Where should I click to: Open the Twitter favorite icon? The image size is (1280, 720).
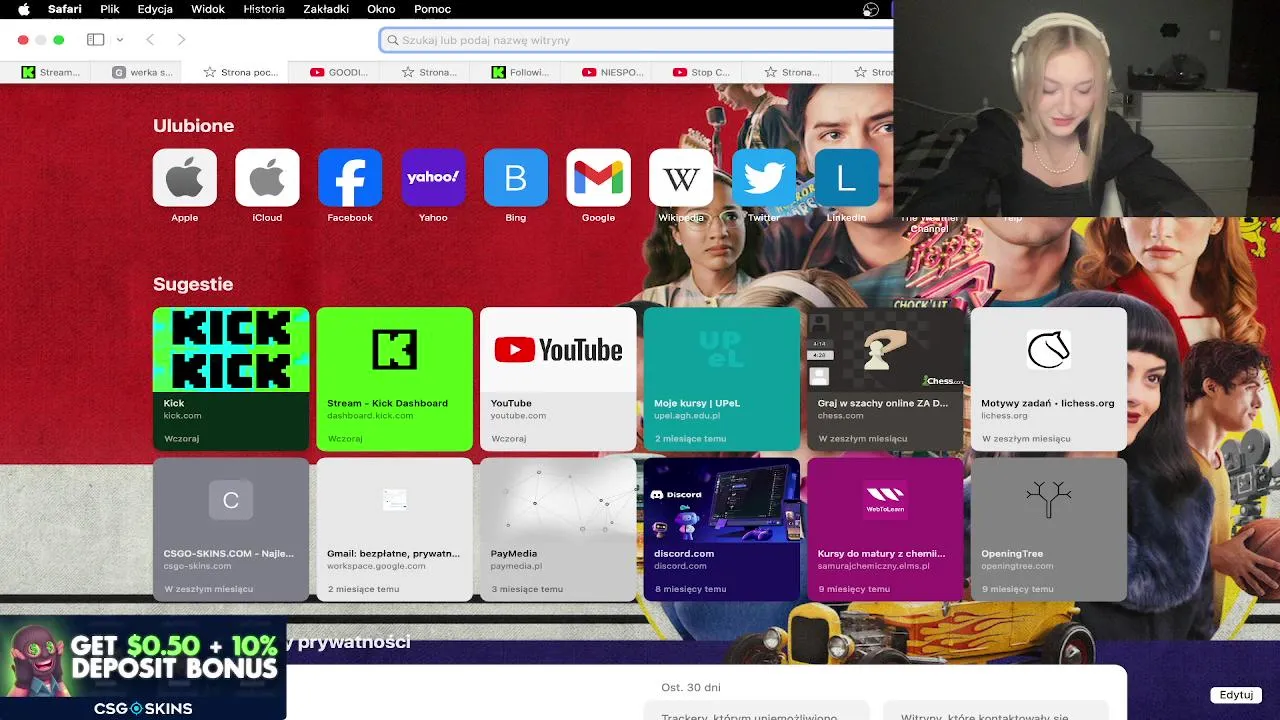click(x=764, y=178)
